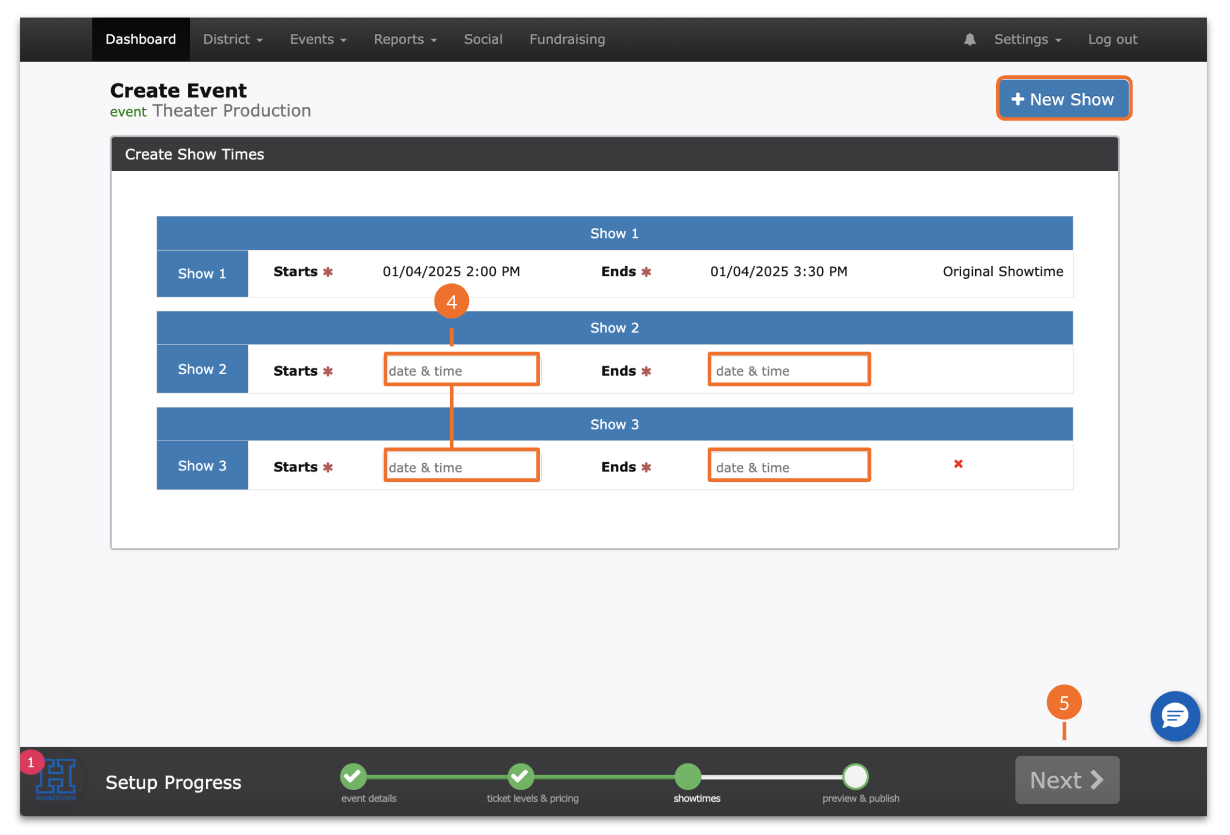The height and width of the screenshot is (835, 1230).
Task: Click Show 3 Ends date field
Action: (789, 466)
